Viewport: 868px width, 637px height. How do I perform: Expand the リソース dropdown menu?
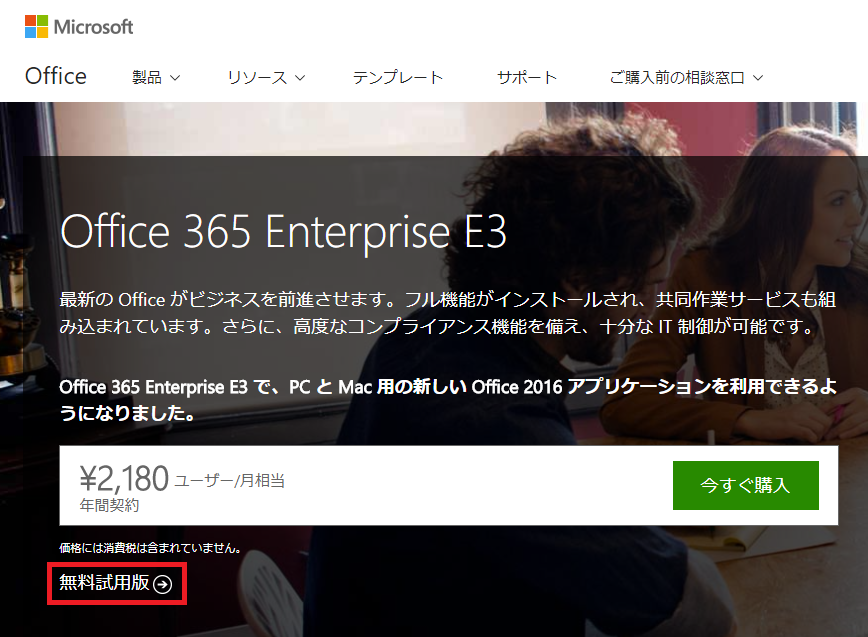click(x=266, y=77)
